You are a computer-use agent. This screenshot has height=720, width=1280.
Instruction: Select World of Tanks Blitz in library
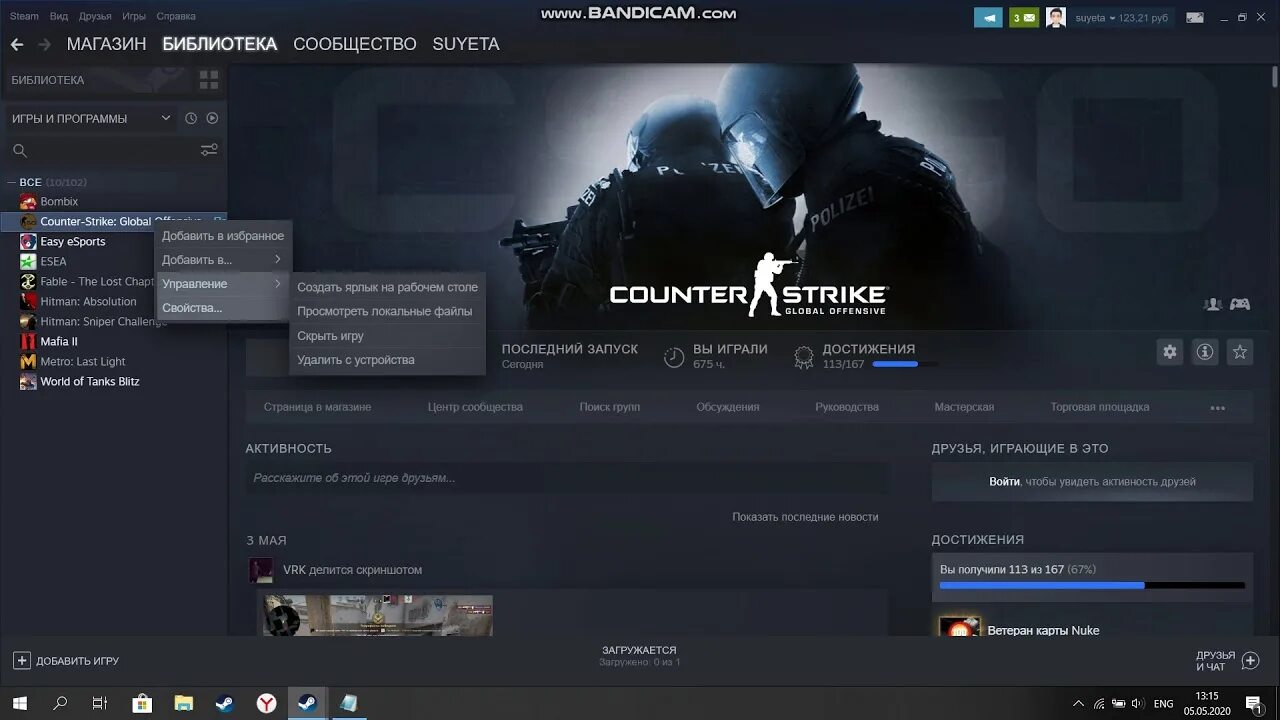pyautogui.click(x=90, y=381)
